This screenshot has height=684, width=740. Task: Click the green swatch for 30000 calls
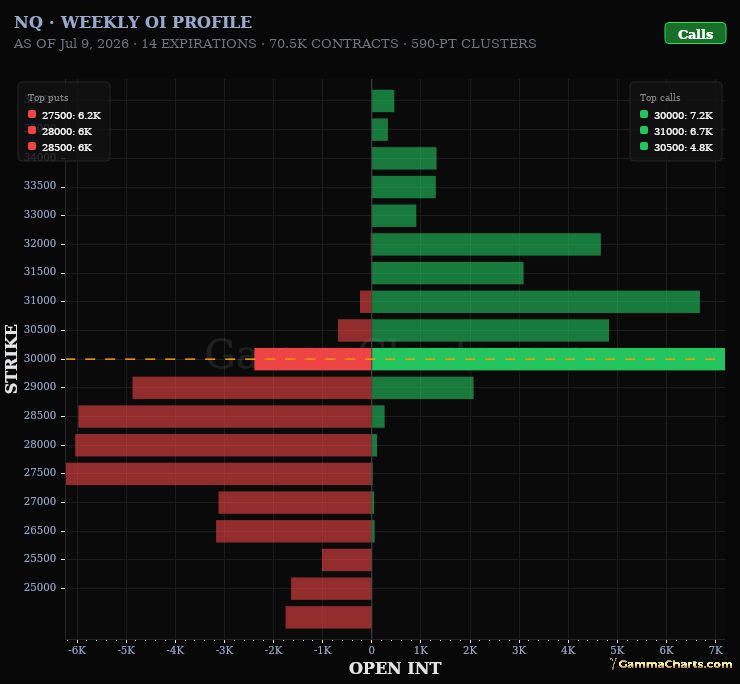pyautogui.click(x=644, y=114)
